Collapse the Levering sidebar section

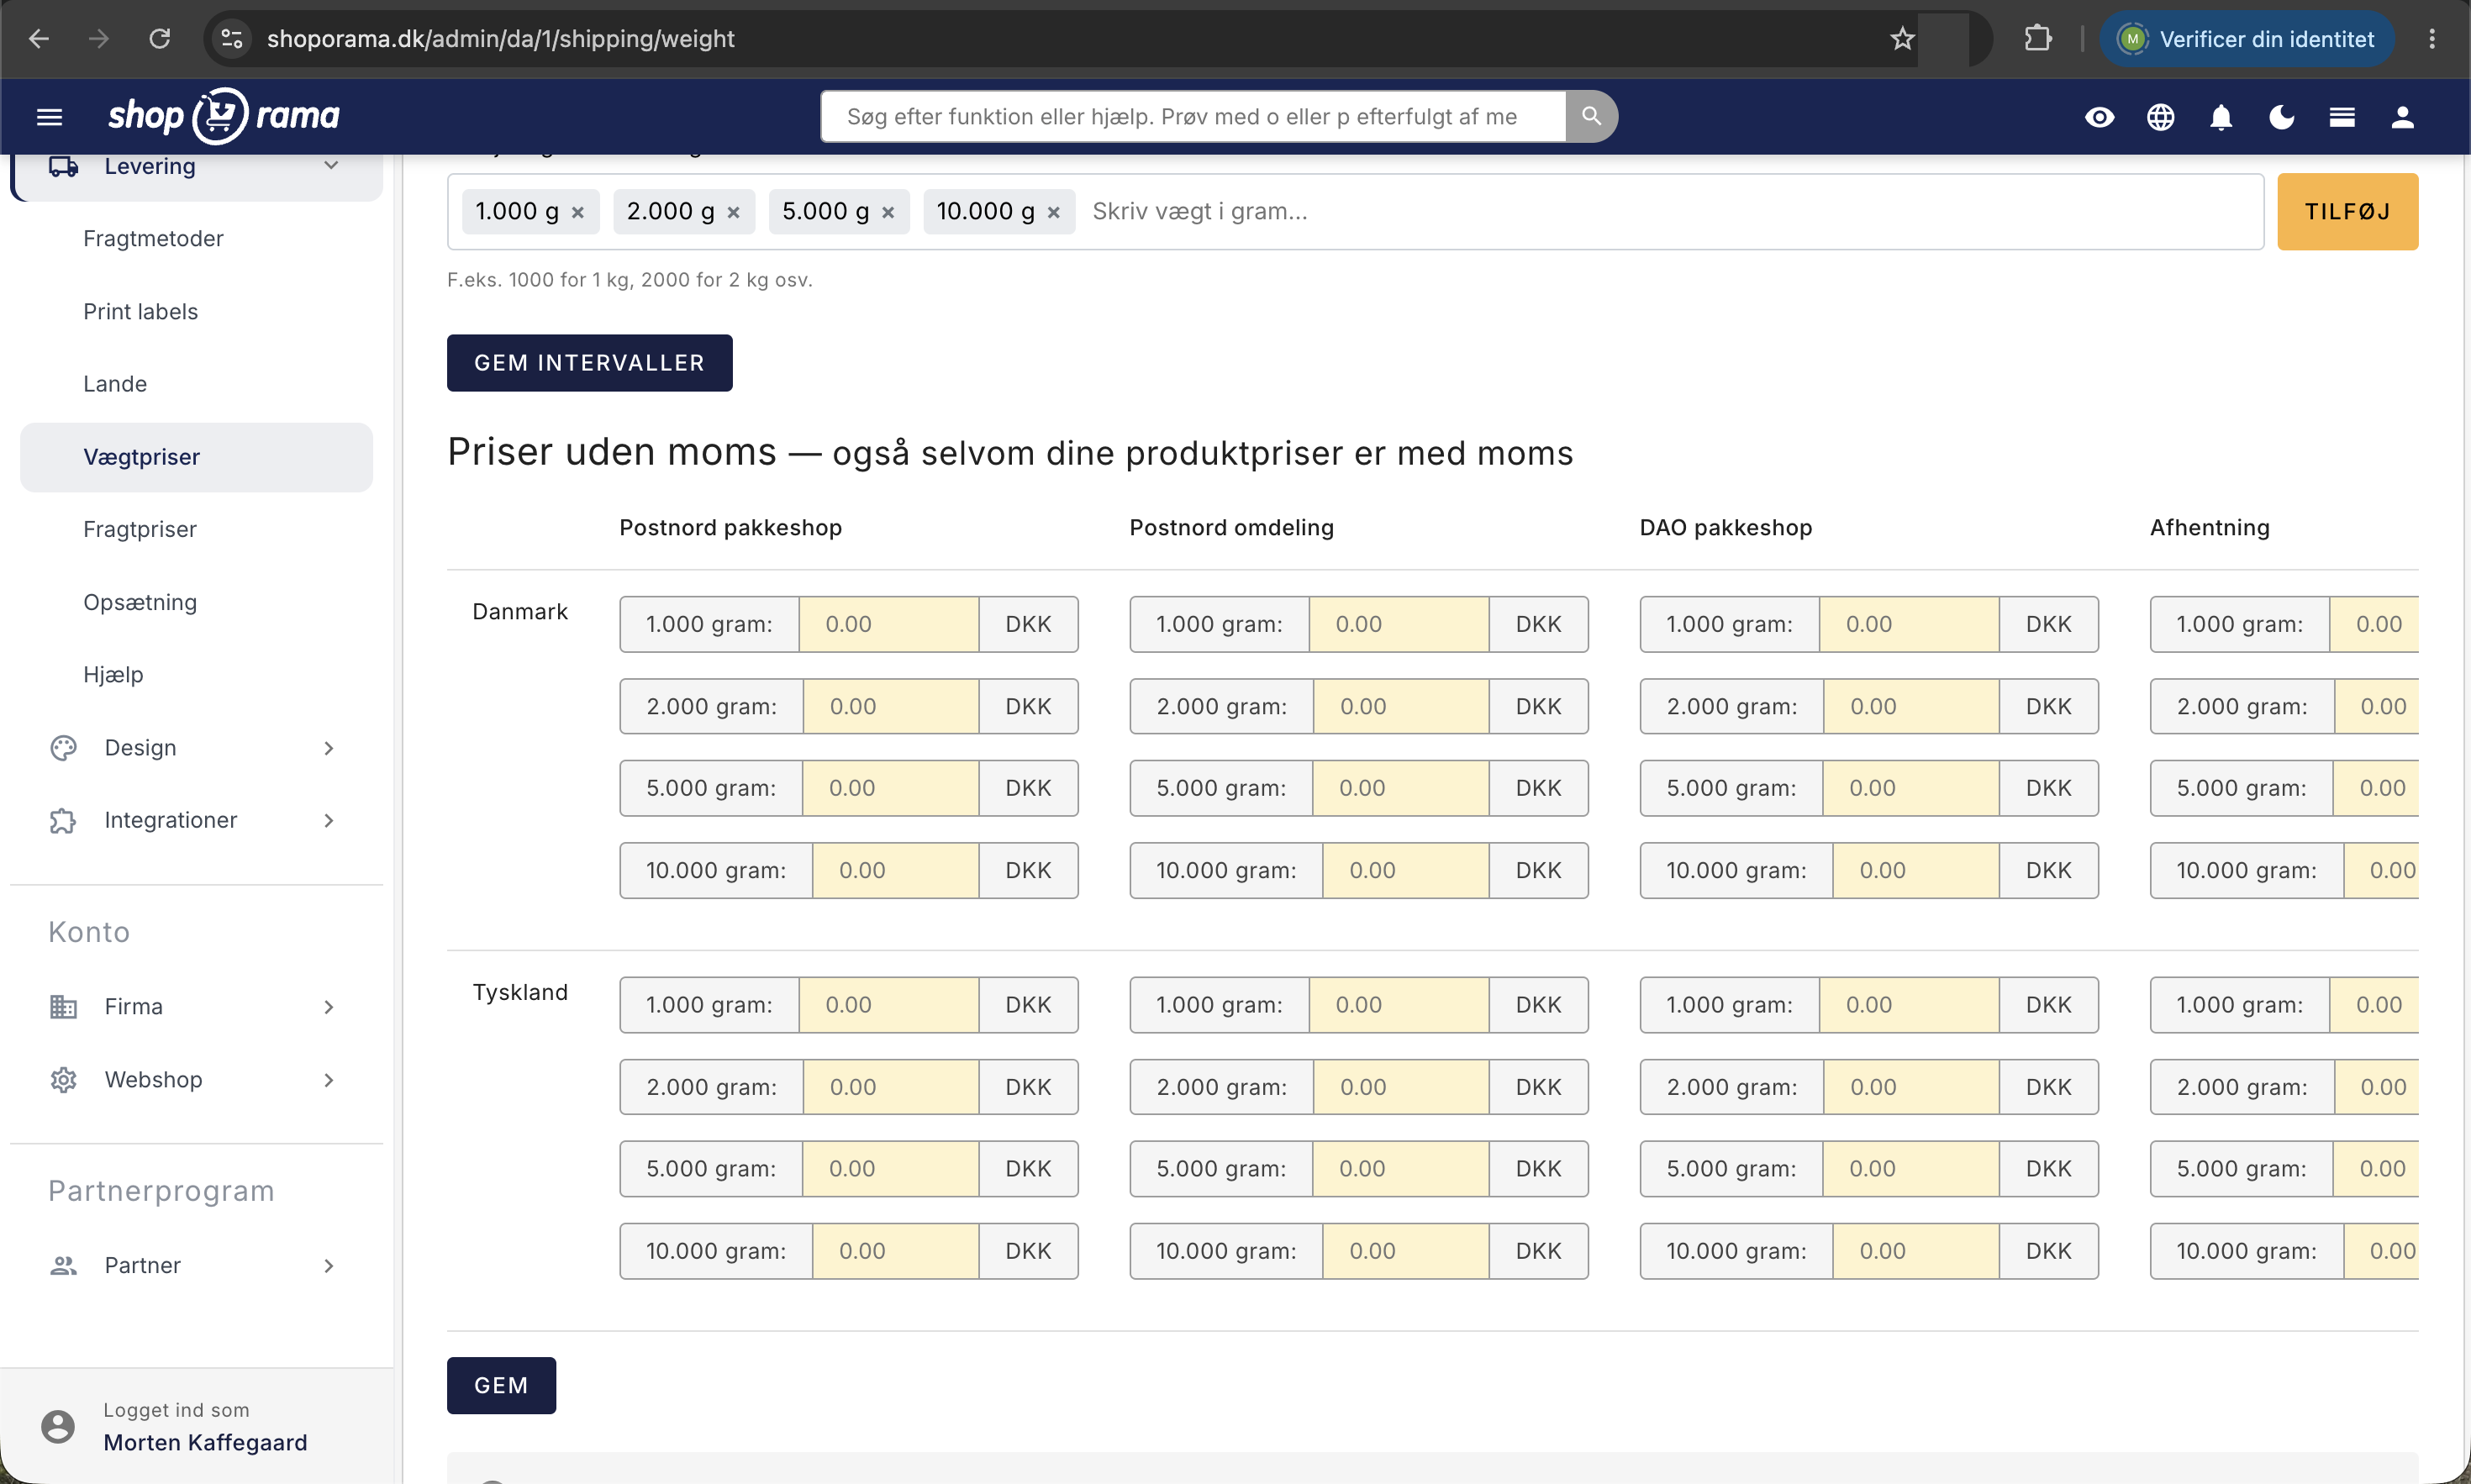point(196,167)
